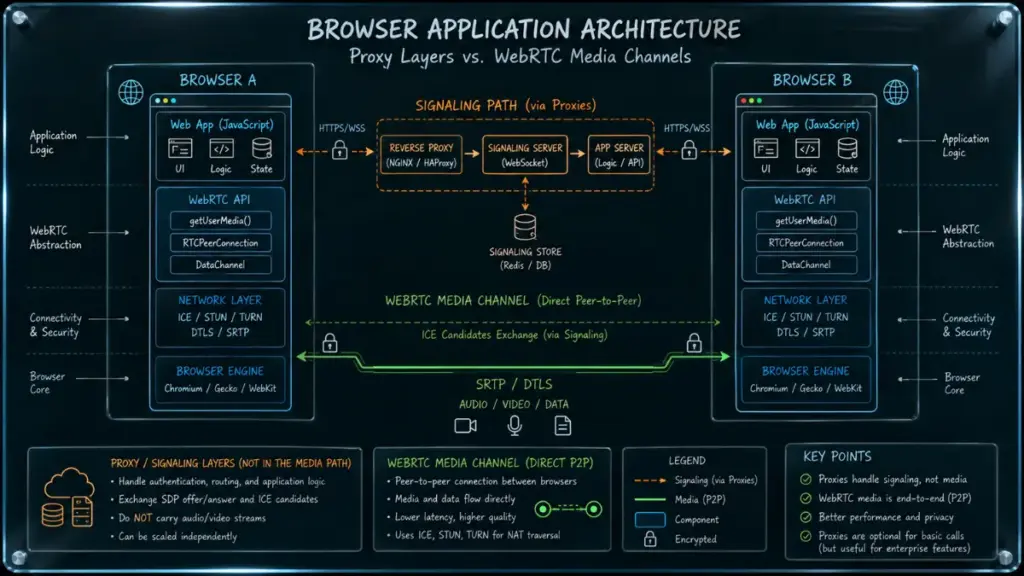Click the HTTPS/WSS lock icon beside Browser B
This screenshot has height=576, width=1024.
pyautogui.click(x=688, y=150)
